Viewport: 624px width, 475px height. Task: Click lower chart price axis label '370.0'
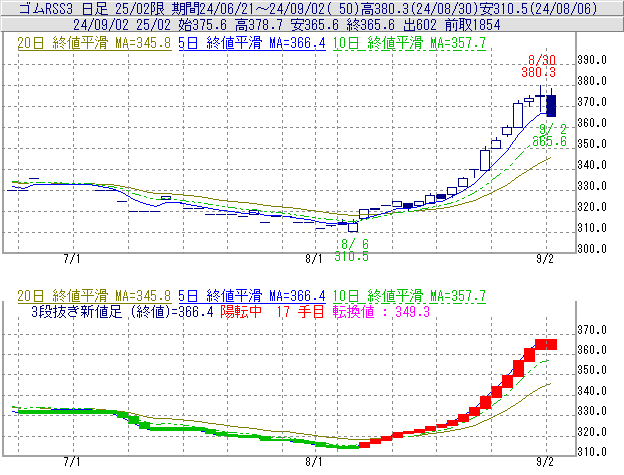(592, 330)
